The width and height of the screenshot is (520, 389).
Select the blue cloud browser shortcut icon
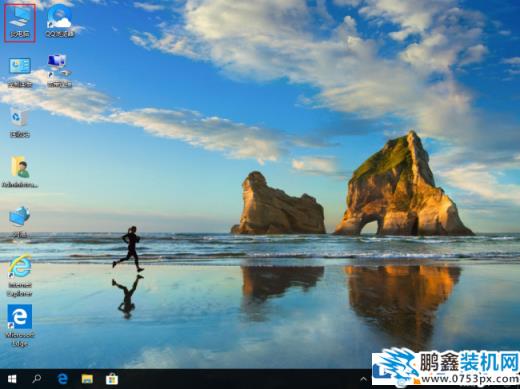coord(60,21)
